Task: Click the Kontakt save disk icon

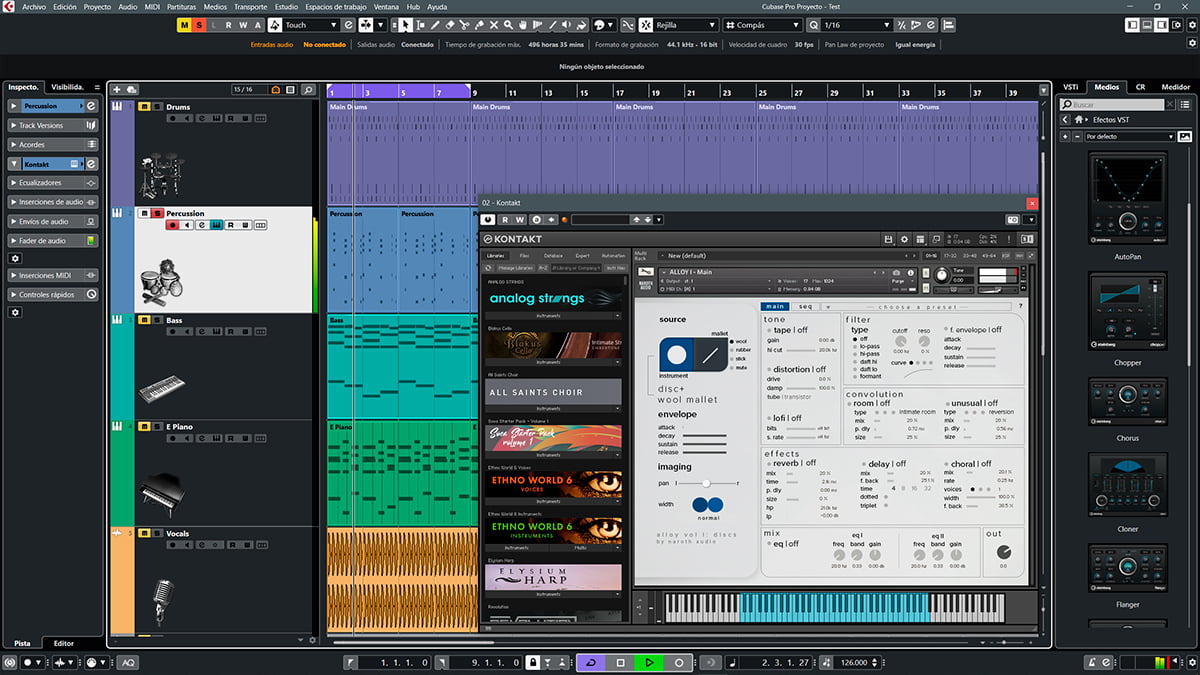Action: point(888,239)
